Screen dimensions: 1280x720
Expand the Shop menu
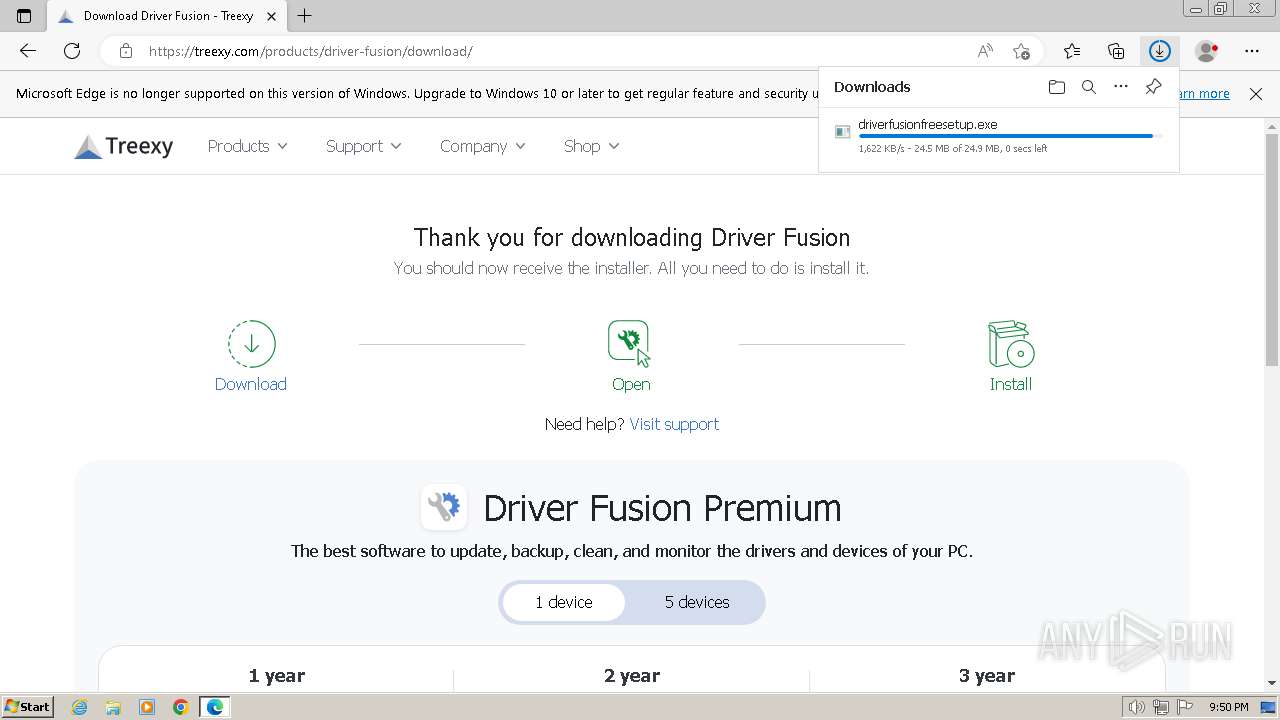(592, 146)
